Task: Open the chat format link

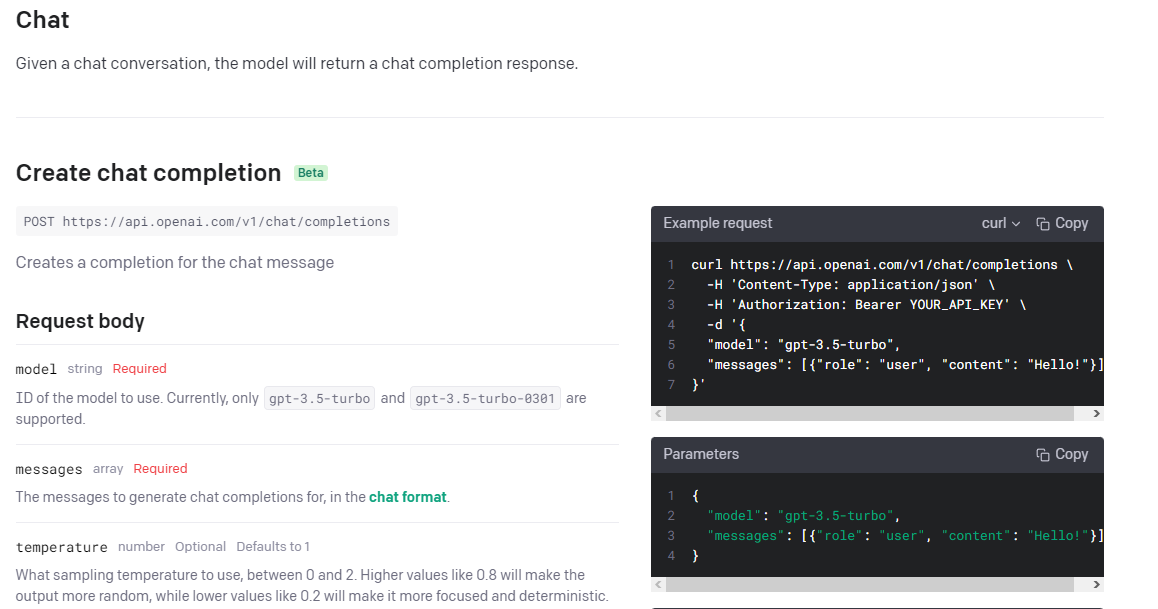Action: [x=408, y=497]
